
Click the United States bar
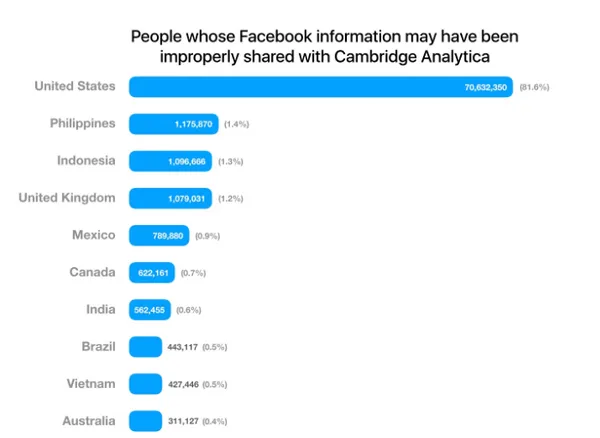coord(320,87)
